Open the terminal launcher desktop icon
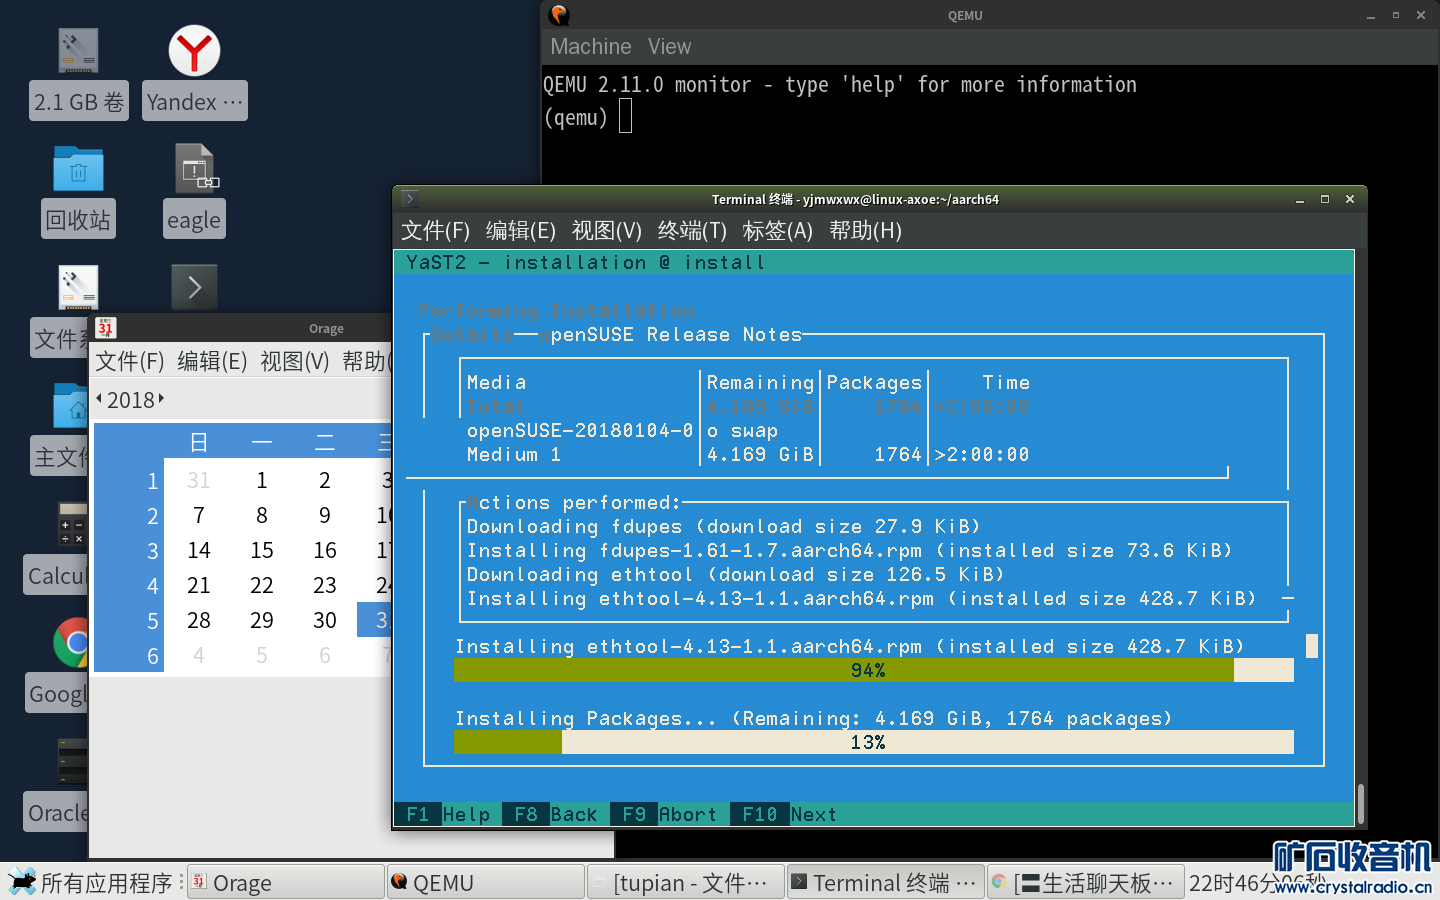 194,287
